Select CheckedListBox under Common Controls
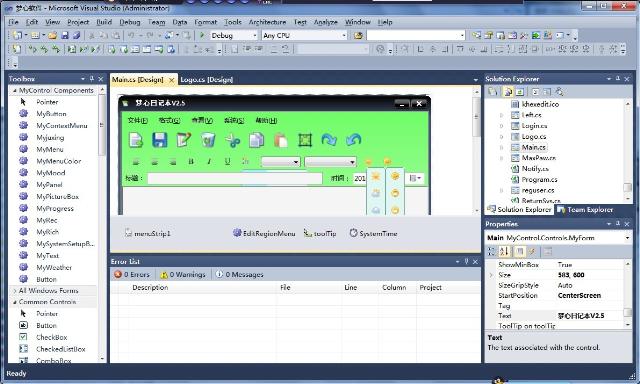 pyautogui.click(x=60, y=349)
